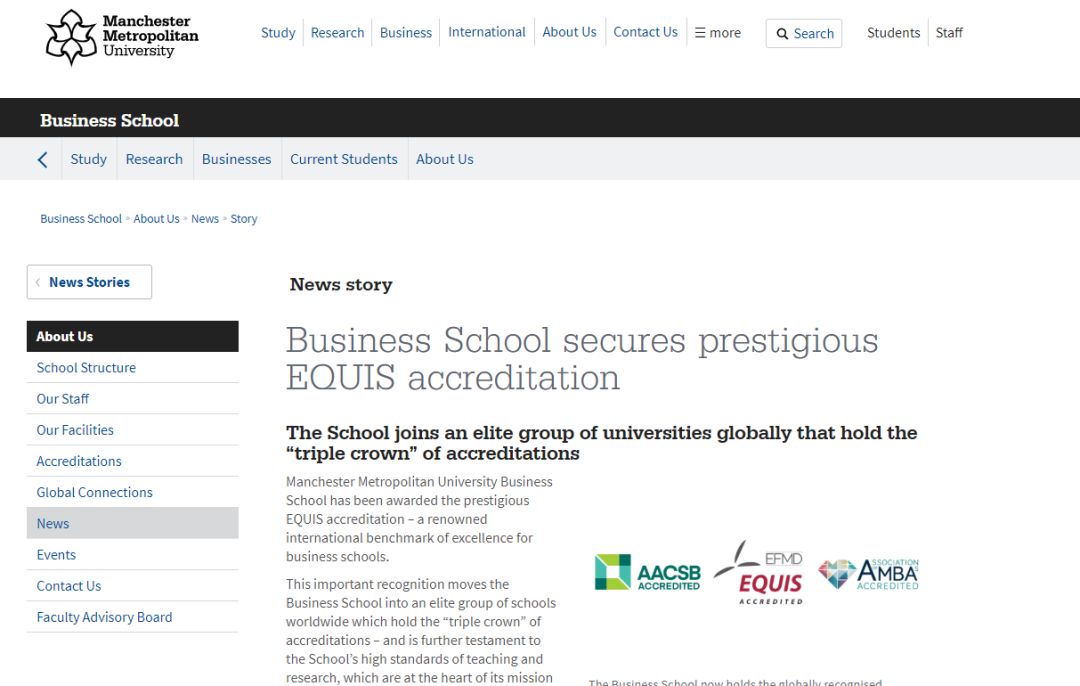Image resolution: width=1080 pixels, height=686 pixels.
Task: Open the Search button with magnifier icon
Action: coord(804,33)
